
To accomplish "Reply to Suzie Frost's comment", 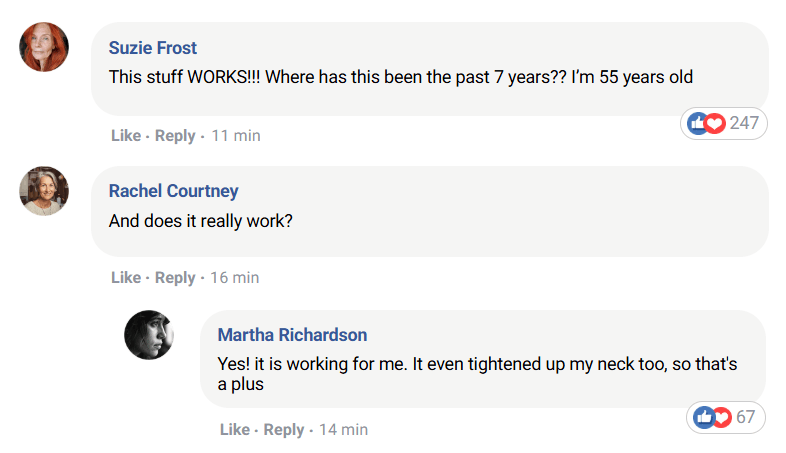I will (175, 136).
